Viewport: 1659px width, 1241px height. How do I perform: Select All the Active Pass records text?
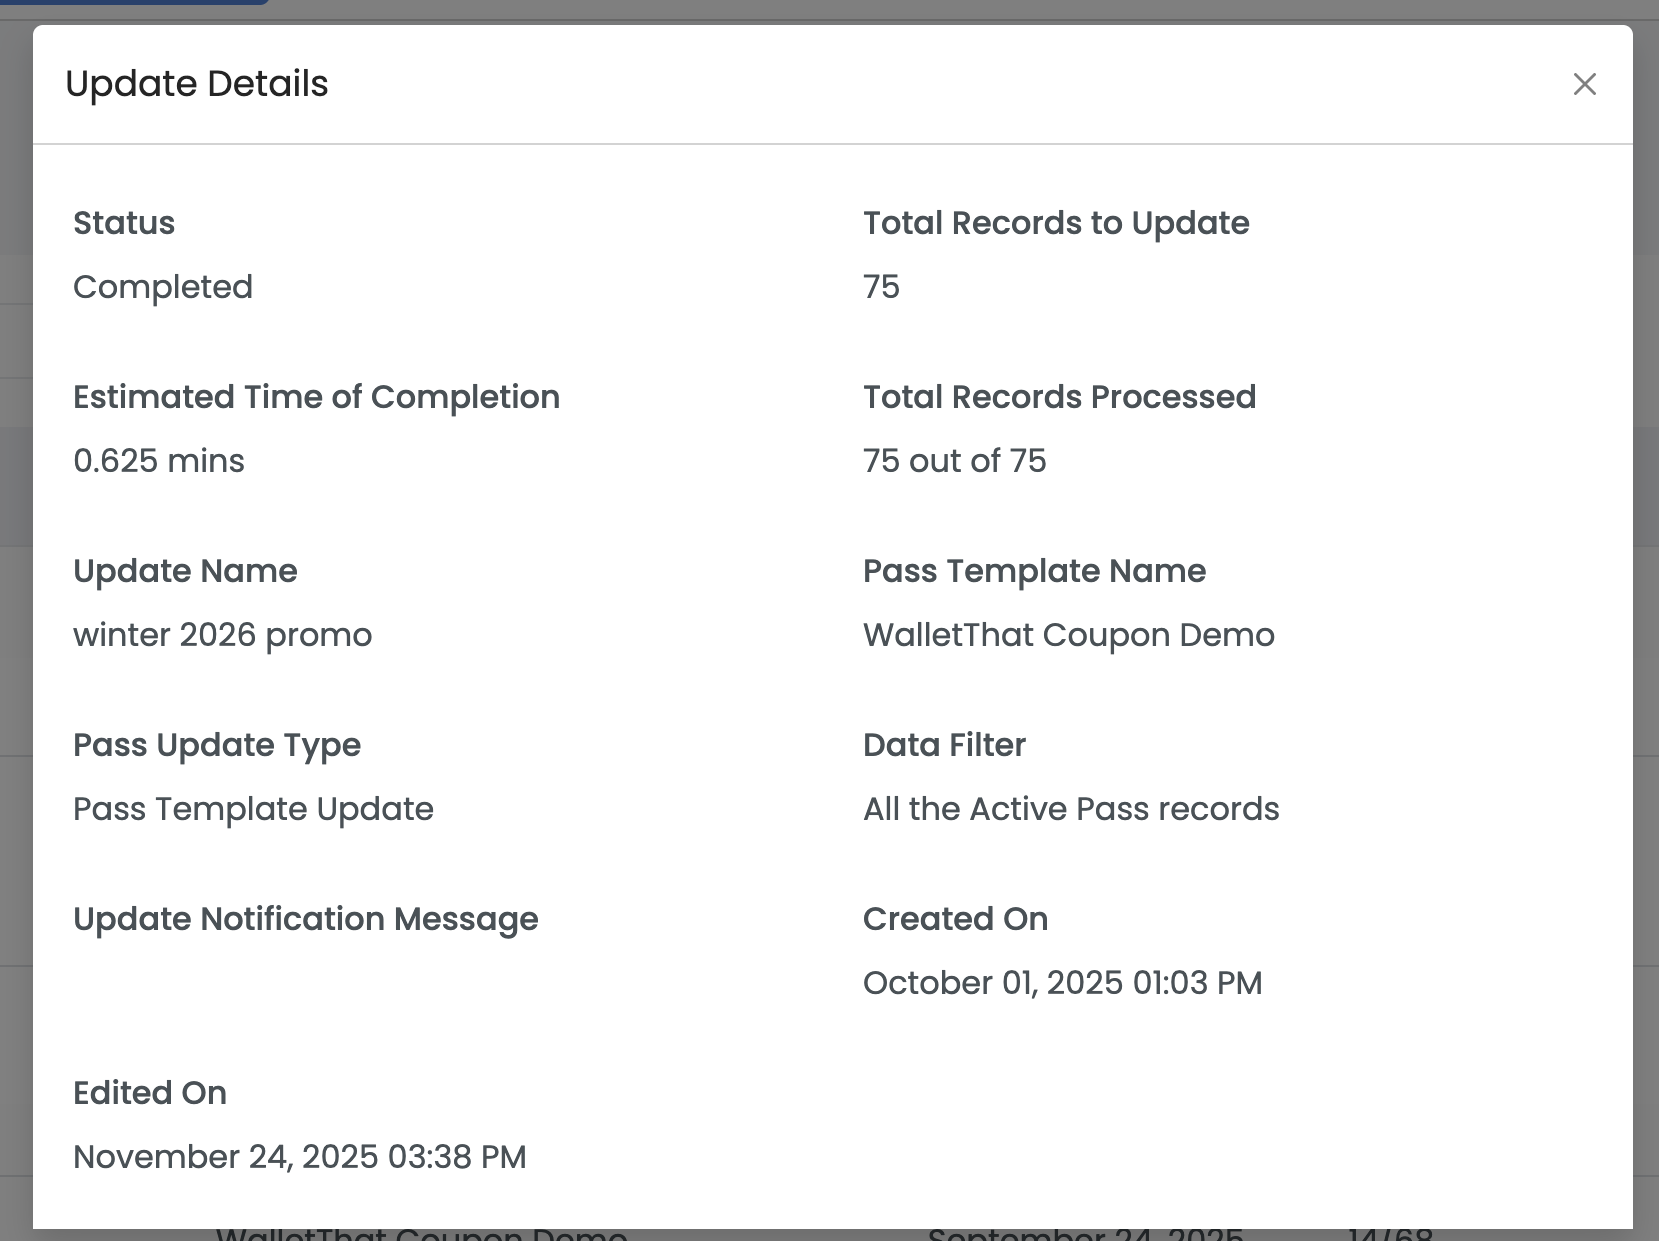[1071, 809]
